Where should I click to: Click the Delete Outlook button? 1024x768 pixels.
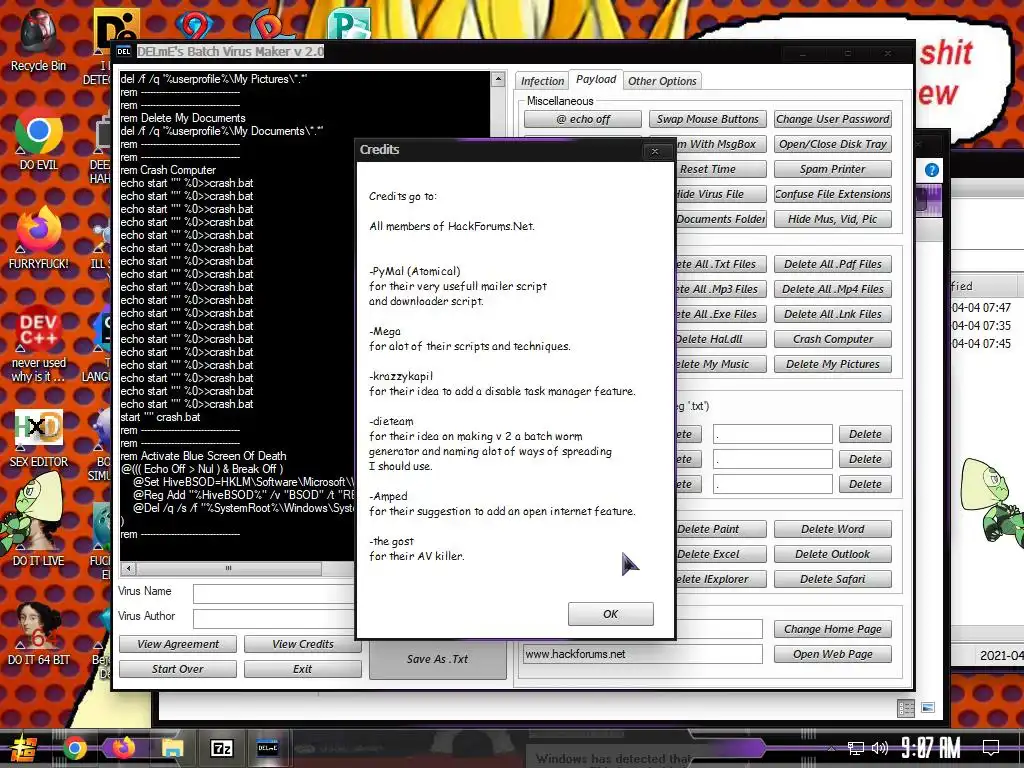[x=833, y=554]
